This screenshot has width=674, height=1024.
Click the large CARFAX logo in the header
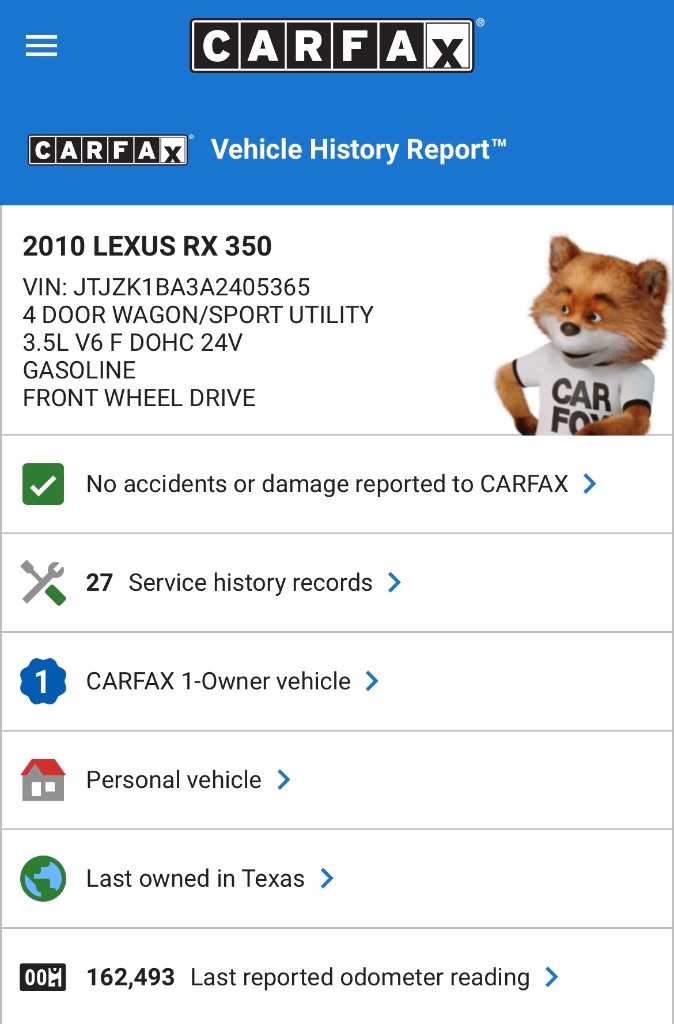tap(332, 46)
